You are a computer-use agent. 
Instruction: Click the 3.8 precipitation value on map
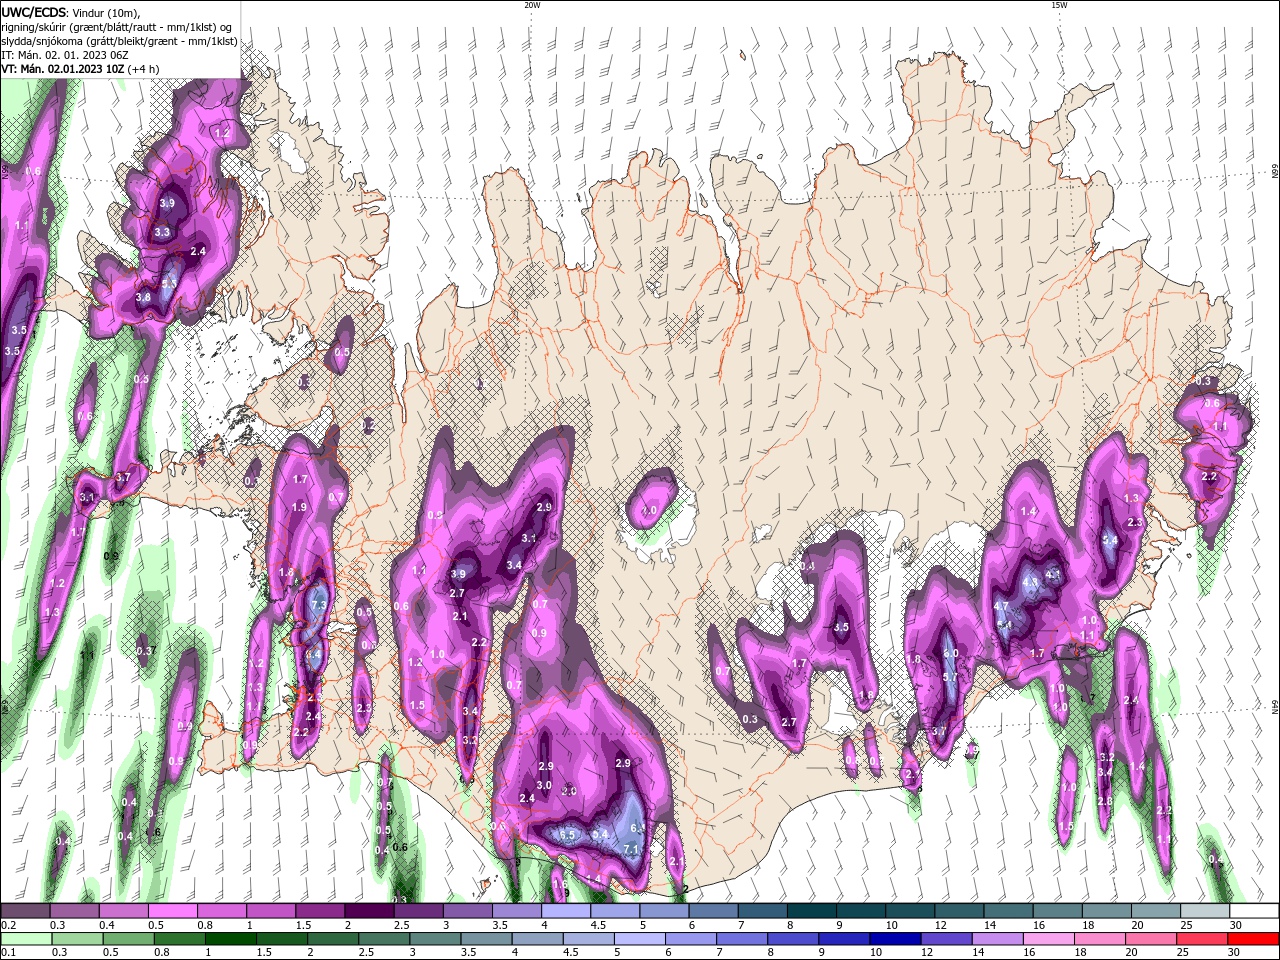(x=143, y=297)
